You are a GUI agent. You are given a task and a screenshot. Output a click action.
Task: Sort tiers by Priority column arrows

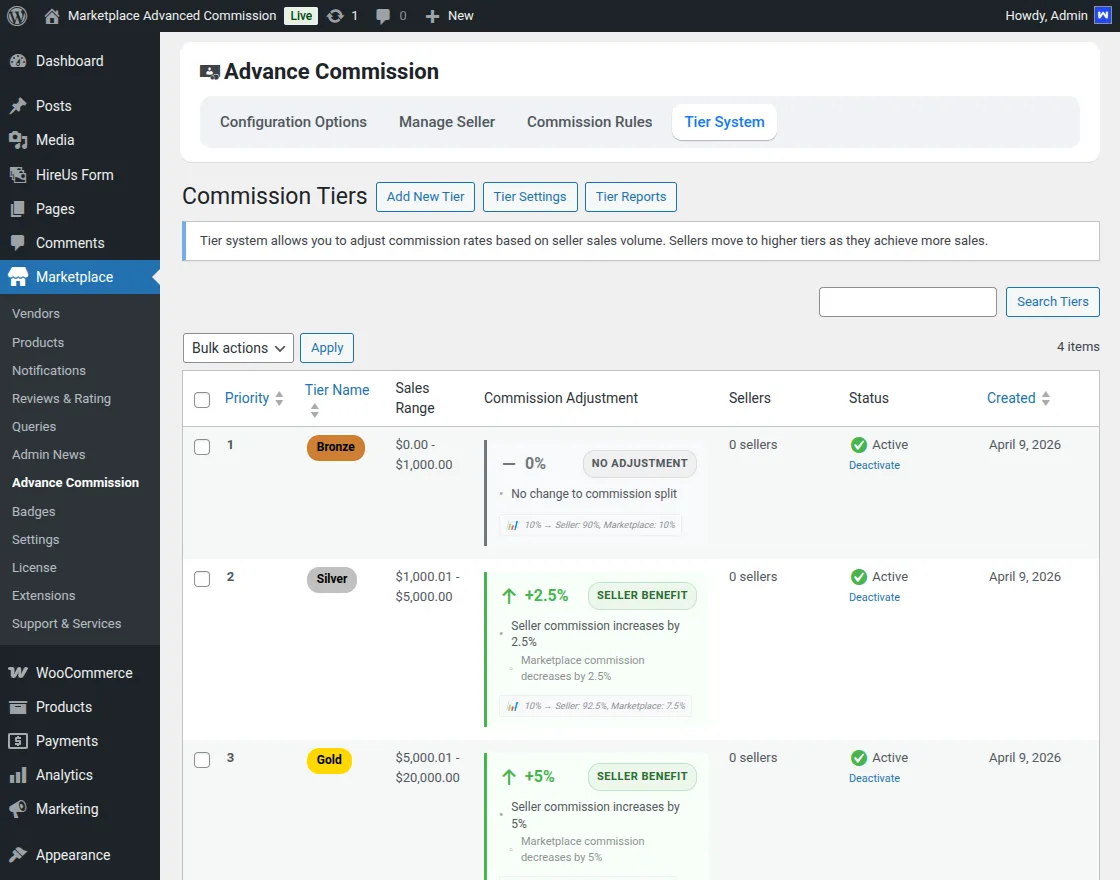click(x=279, y=398)
